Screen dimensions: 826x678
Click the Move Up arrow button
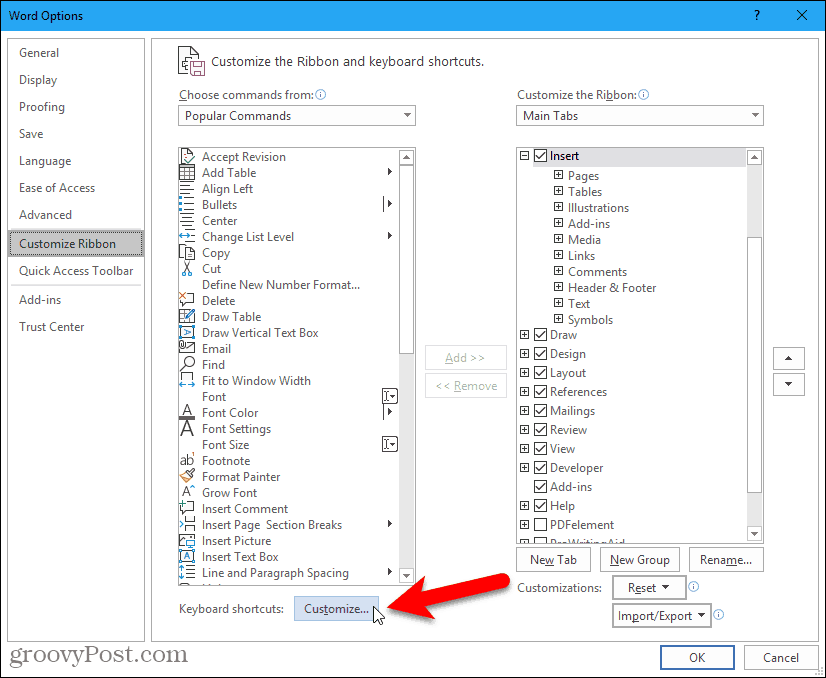click(789, 358)
